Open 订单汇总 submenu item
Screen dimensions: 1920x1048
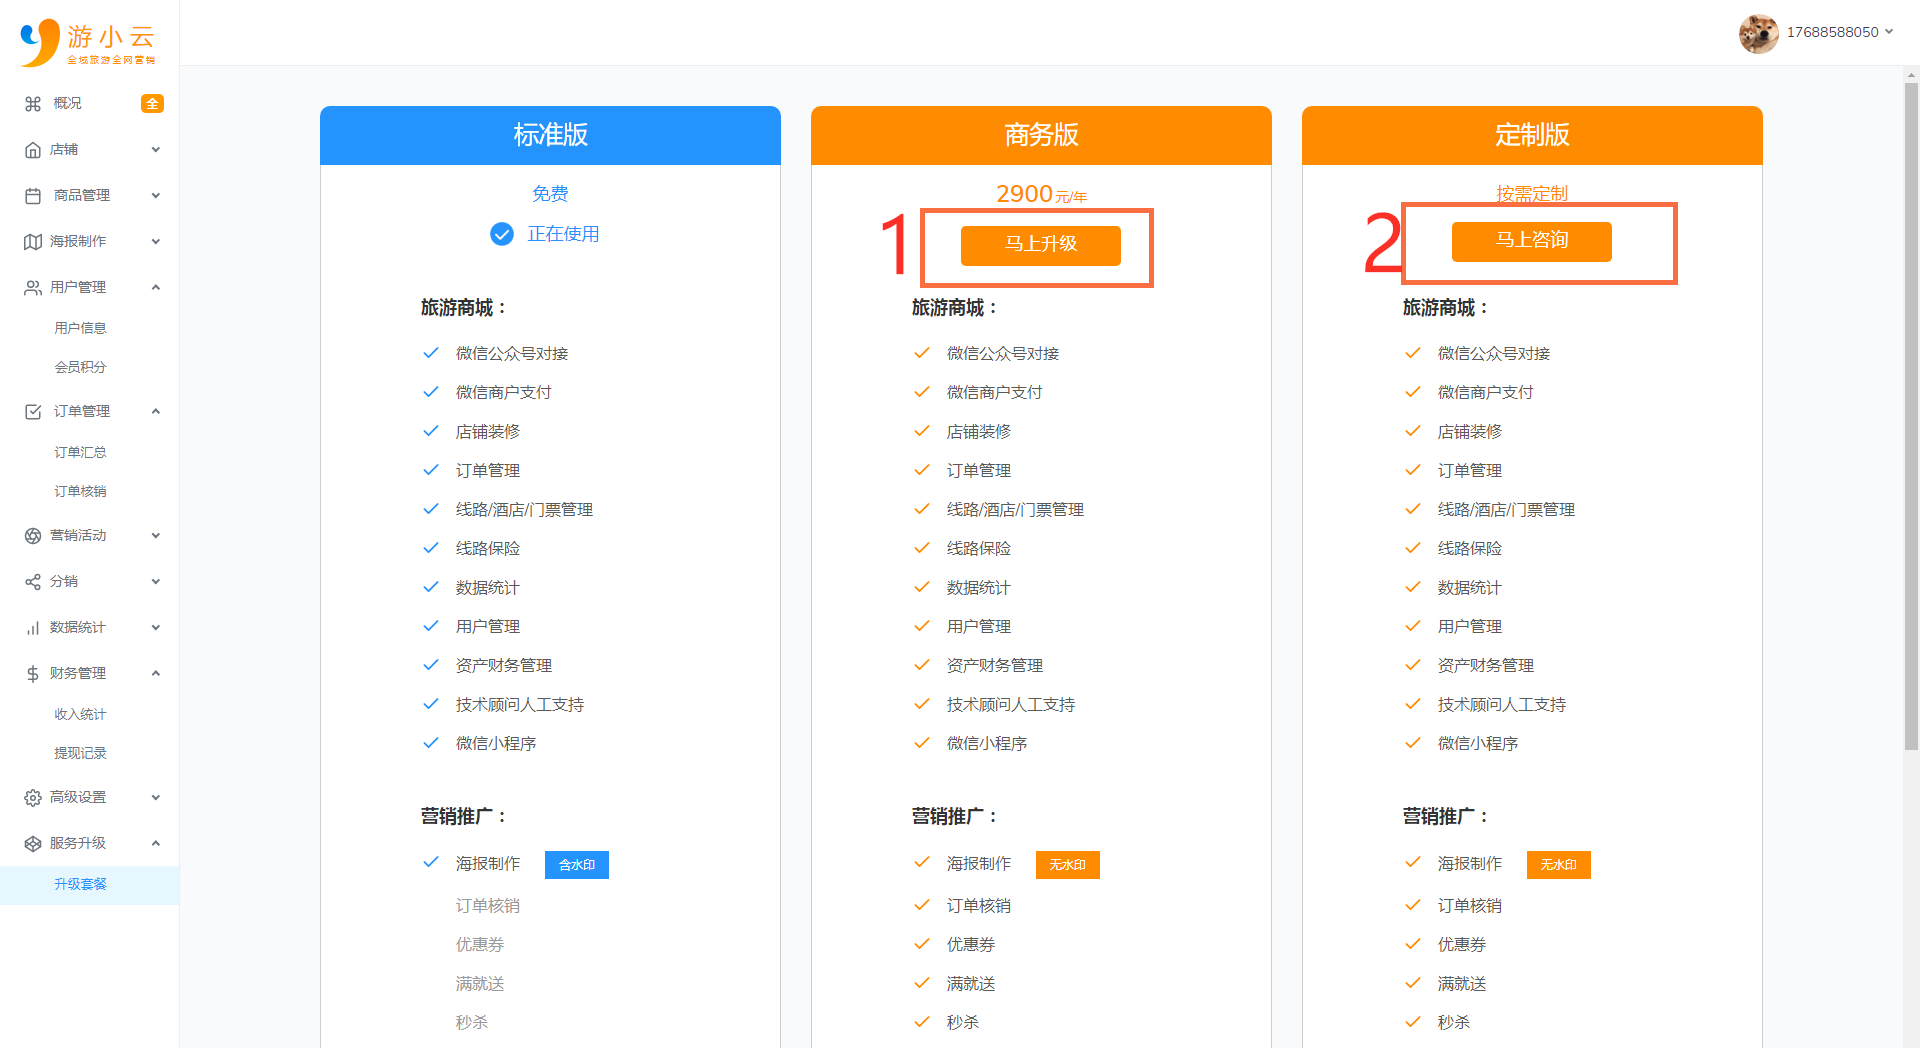80,452
